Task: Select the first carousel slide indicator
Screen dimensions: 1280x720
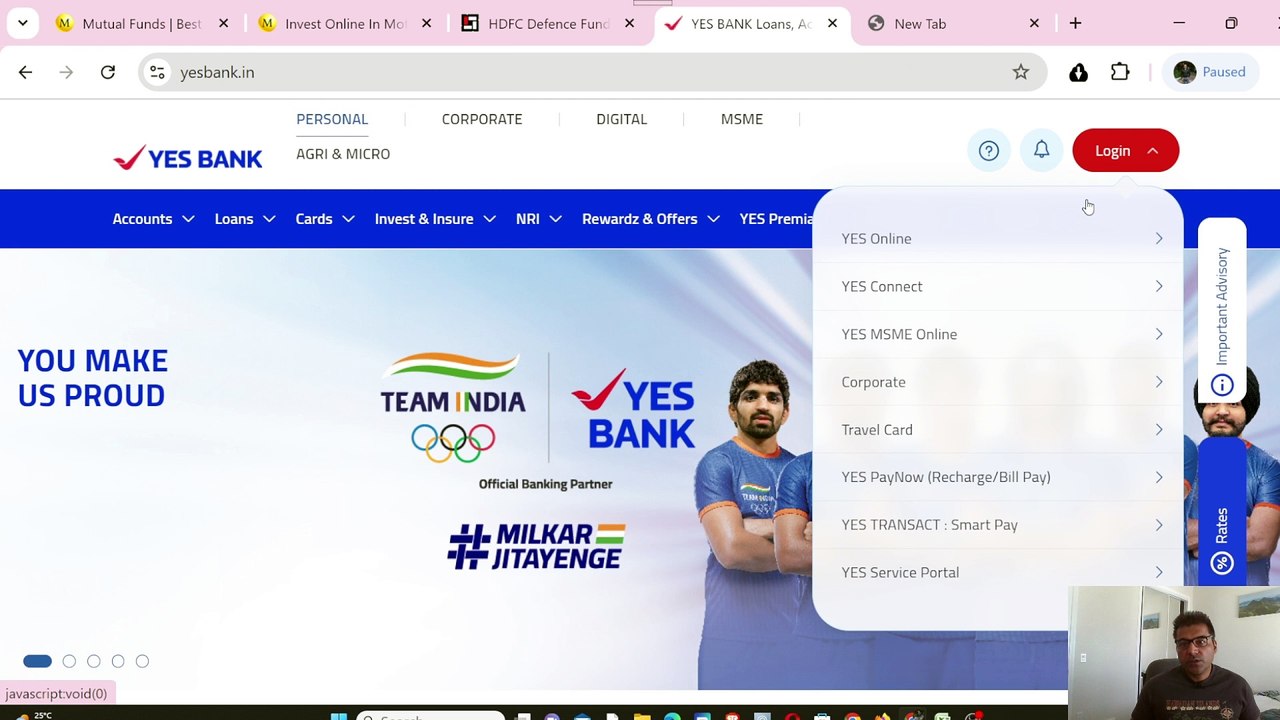Action: pos(37,661)
